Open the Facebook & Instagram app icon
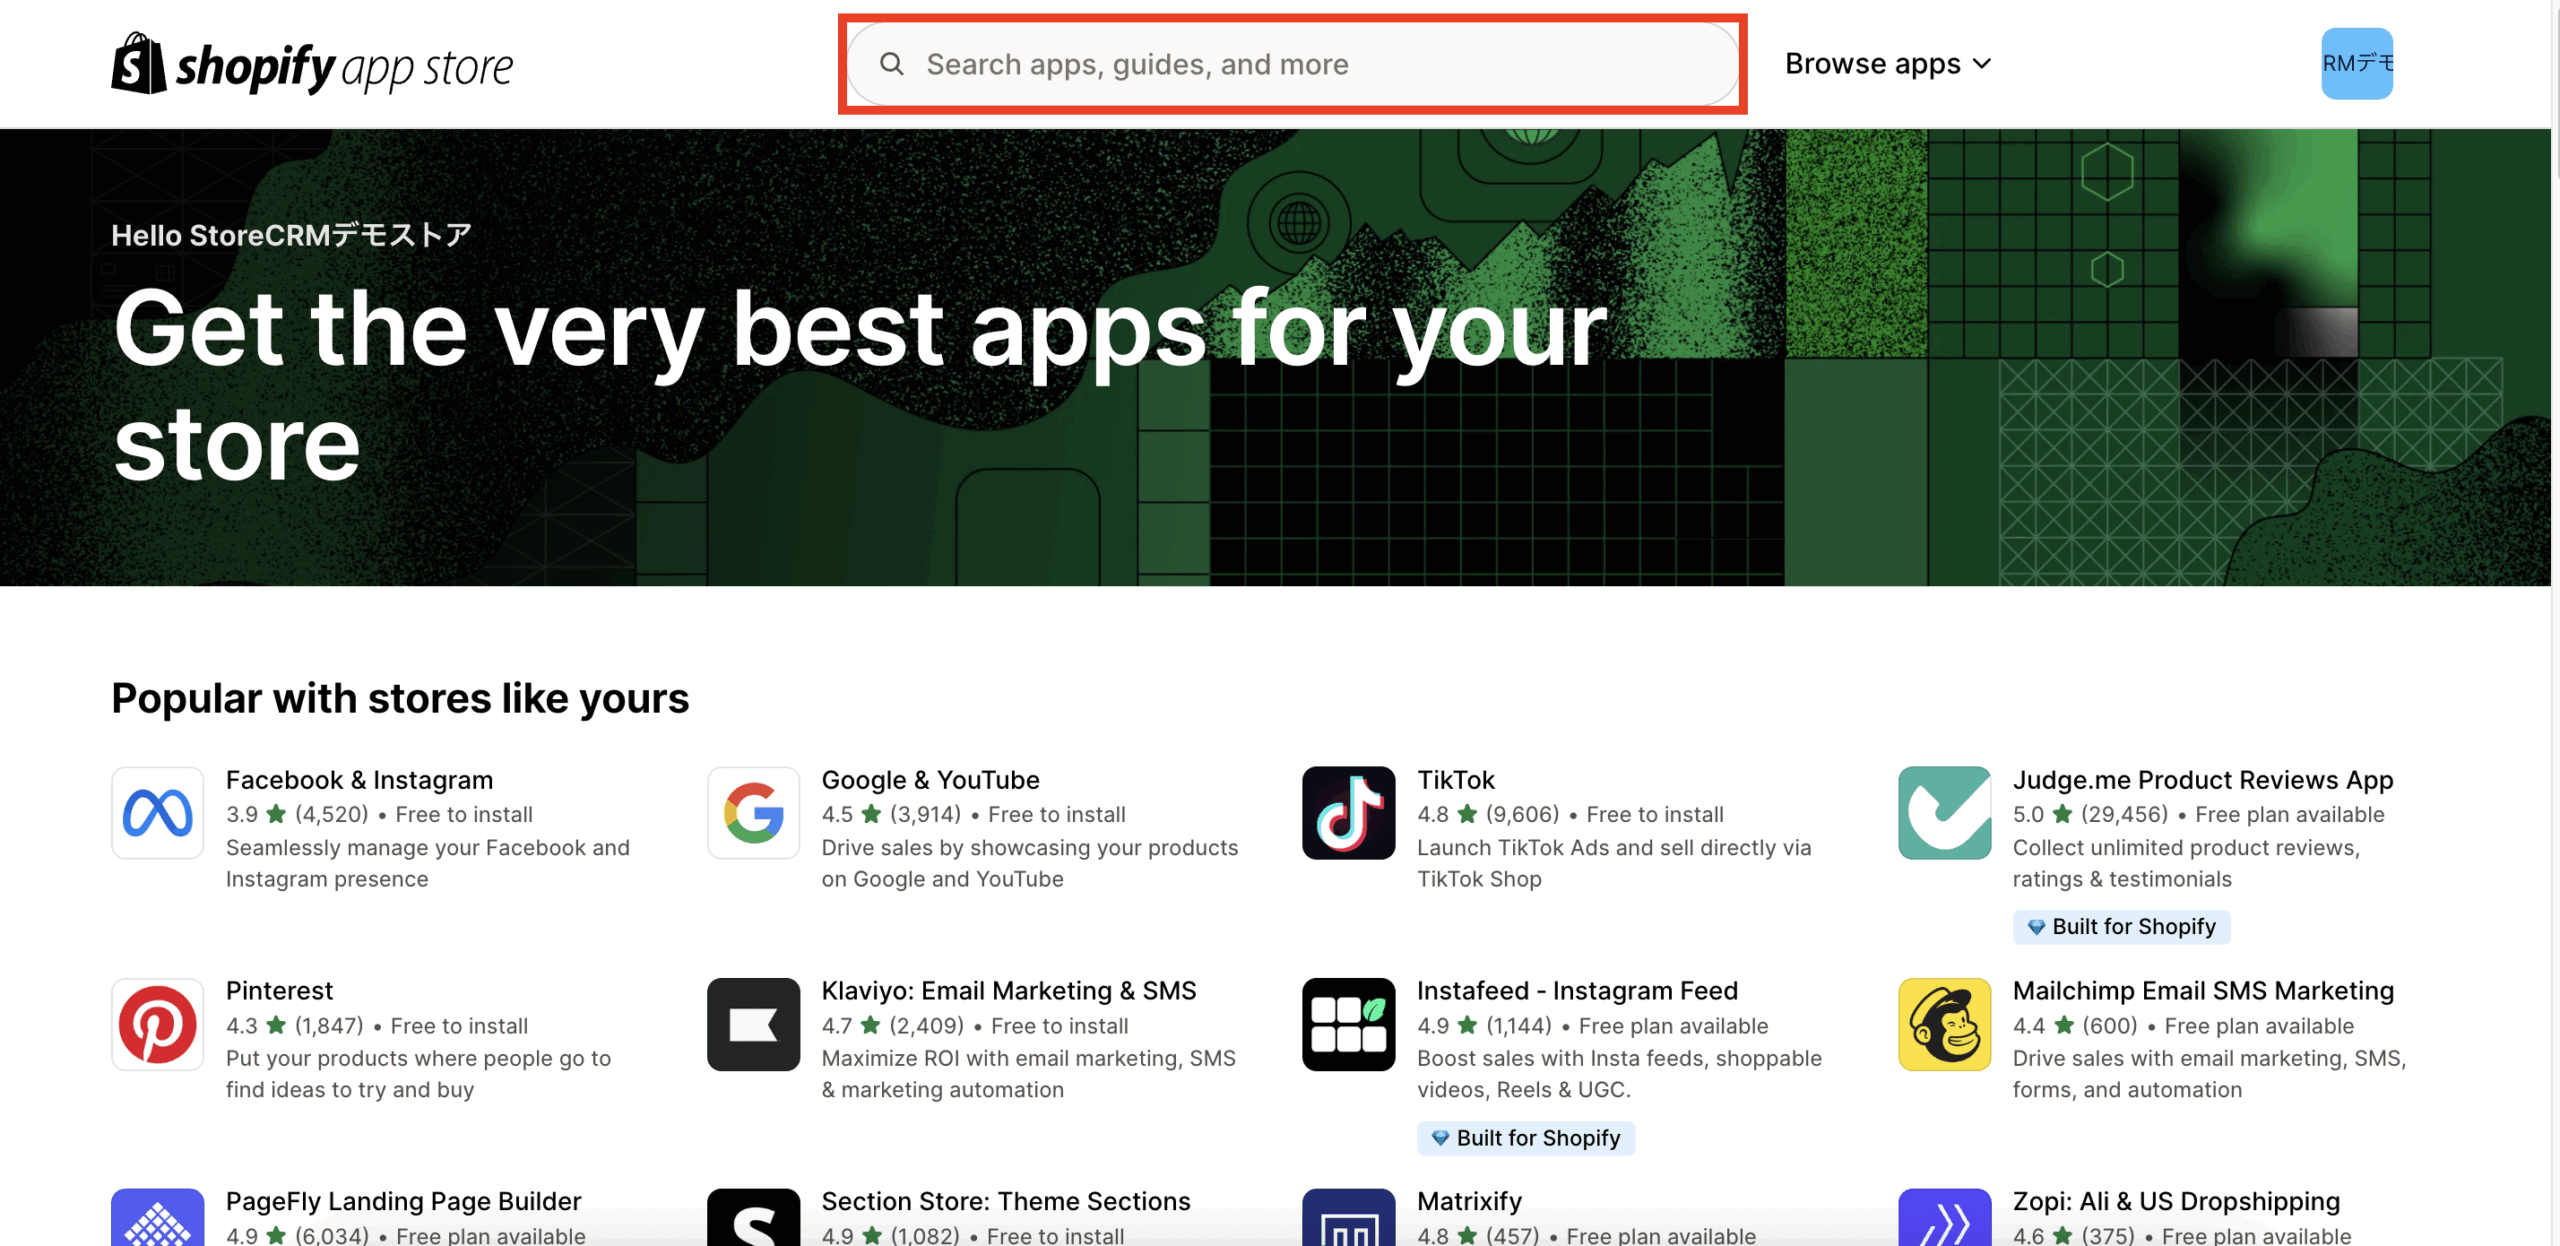The width and height of the screenshot is (2560, 1246). 157,813
